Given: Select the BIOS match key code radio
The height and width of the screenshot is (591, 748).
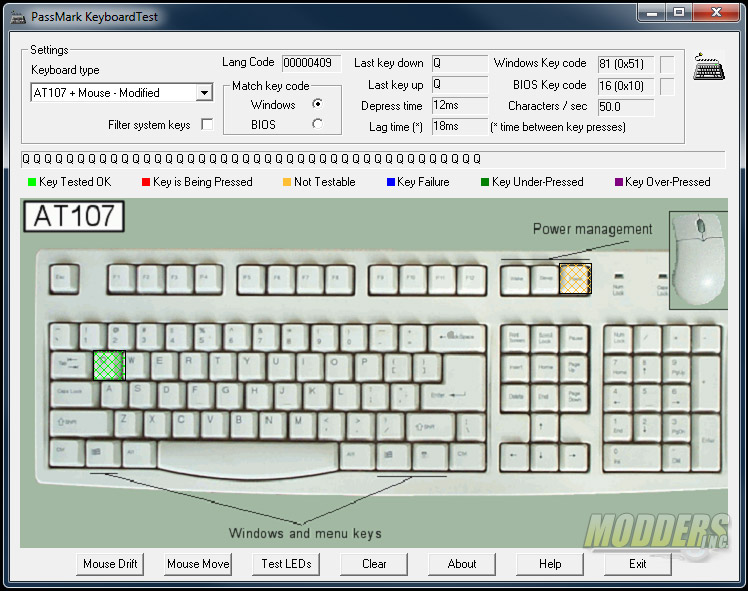Looking at the screenshot, I should 317,124.
